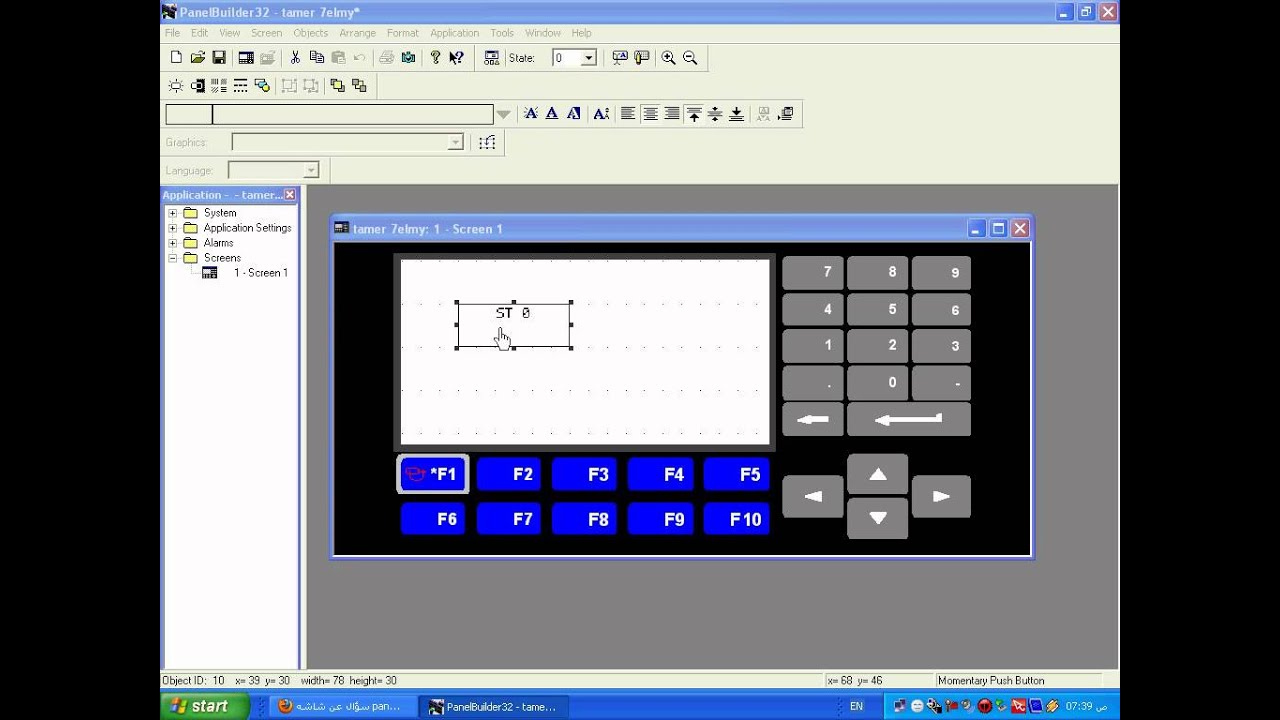Zoom out with the magnifier minus icon

[690, 58]
